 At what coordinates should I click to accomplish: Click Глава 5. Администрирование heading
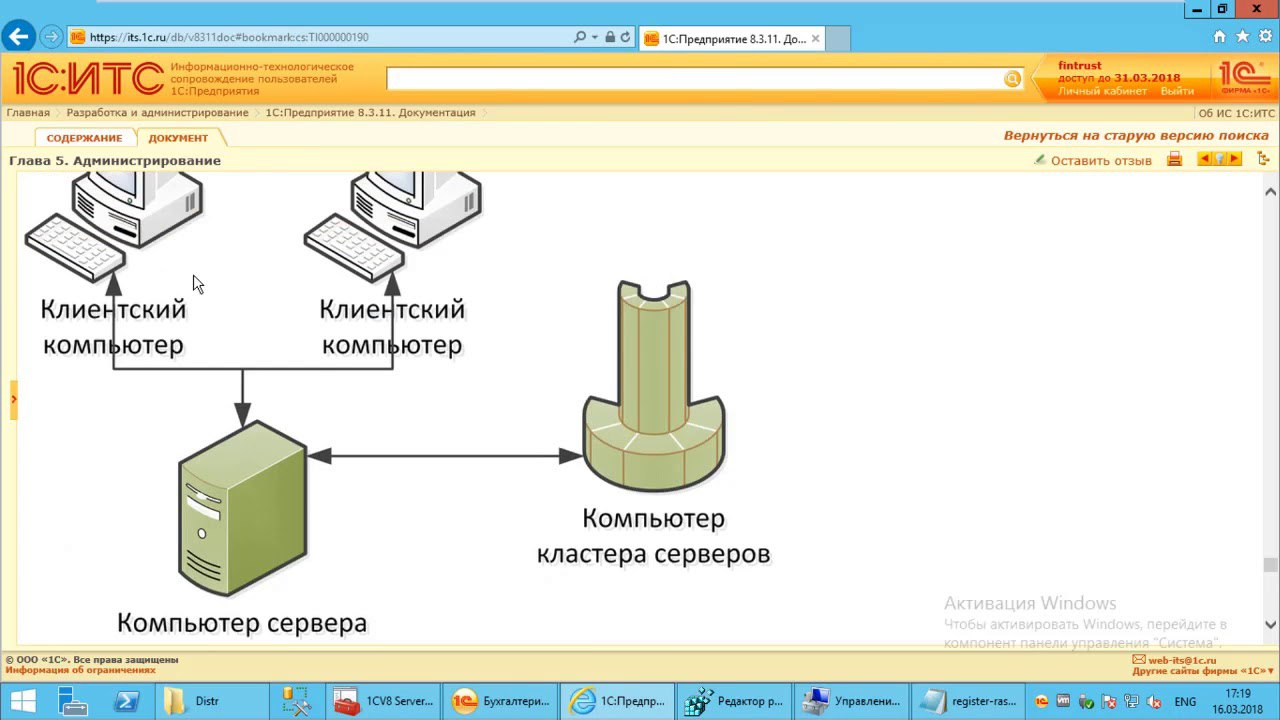pos(115,160)
